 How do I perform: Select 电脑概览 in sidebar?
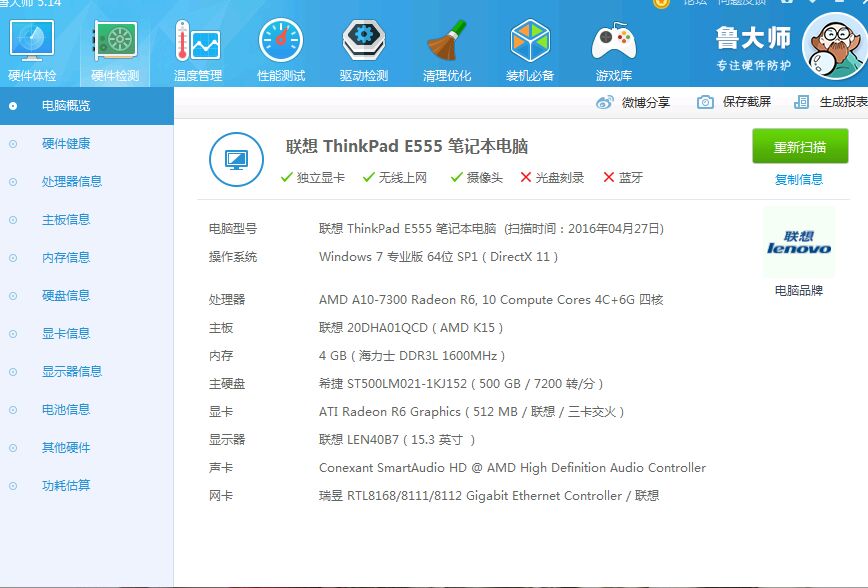click(87, 106)
